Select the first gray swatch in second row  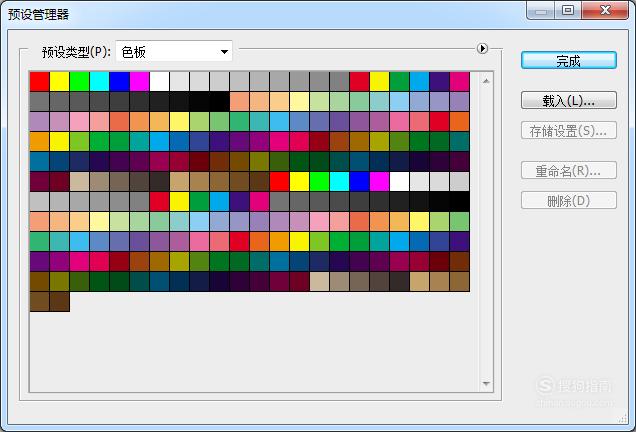pos(40,101)
